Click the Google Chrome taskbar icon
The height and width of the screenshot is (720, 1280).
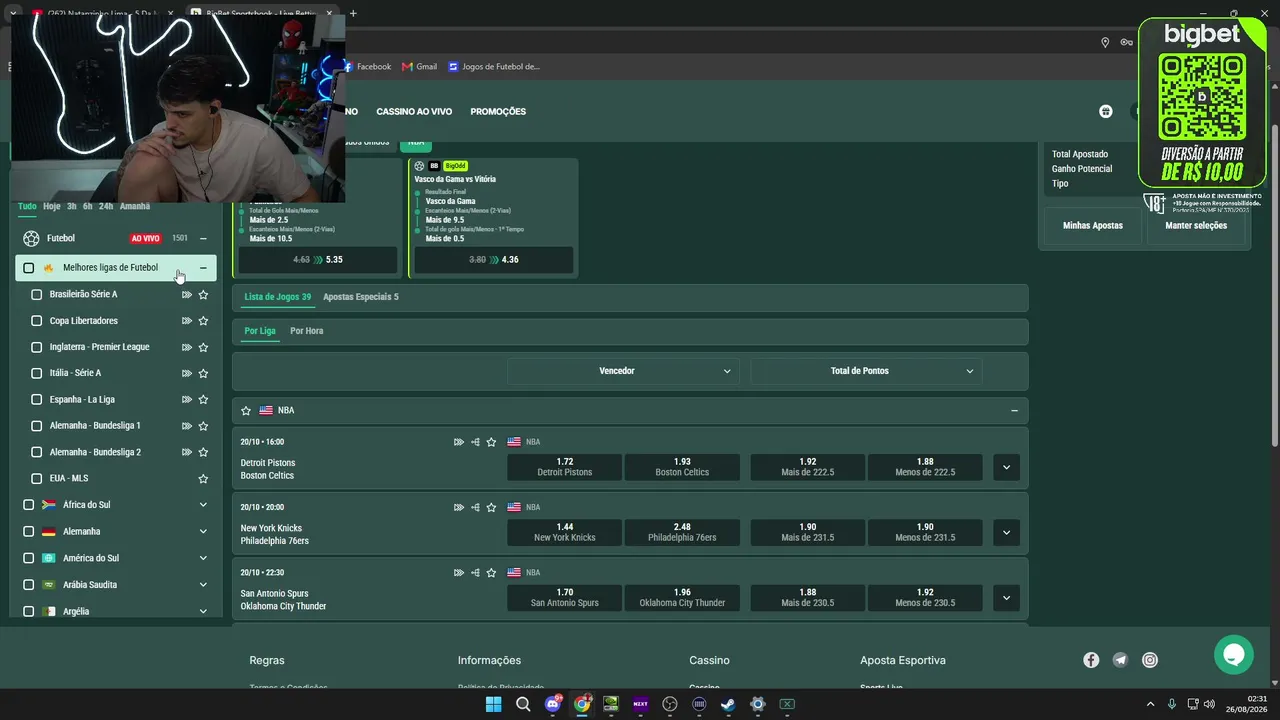click(582, 704)
